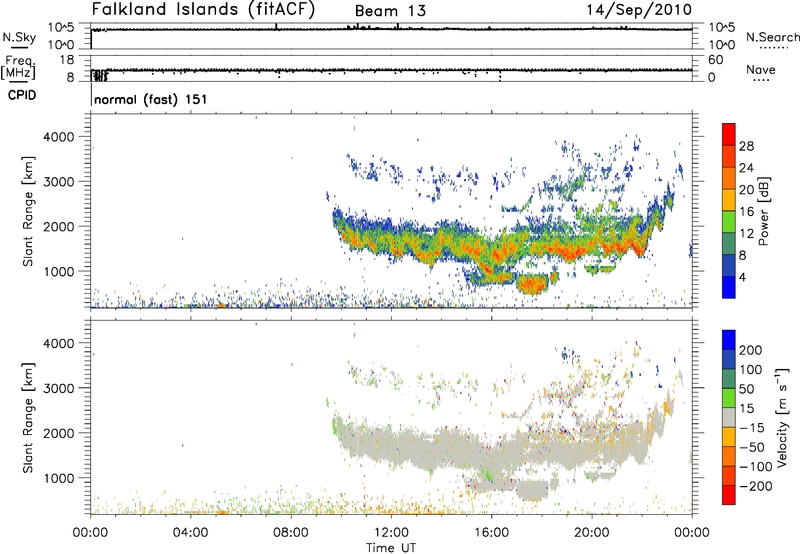This screenshot has width=800, height=554.
Task: Click the grey segment of Velocity colorbar
Action: pos(729,418)
